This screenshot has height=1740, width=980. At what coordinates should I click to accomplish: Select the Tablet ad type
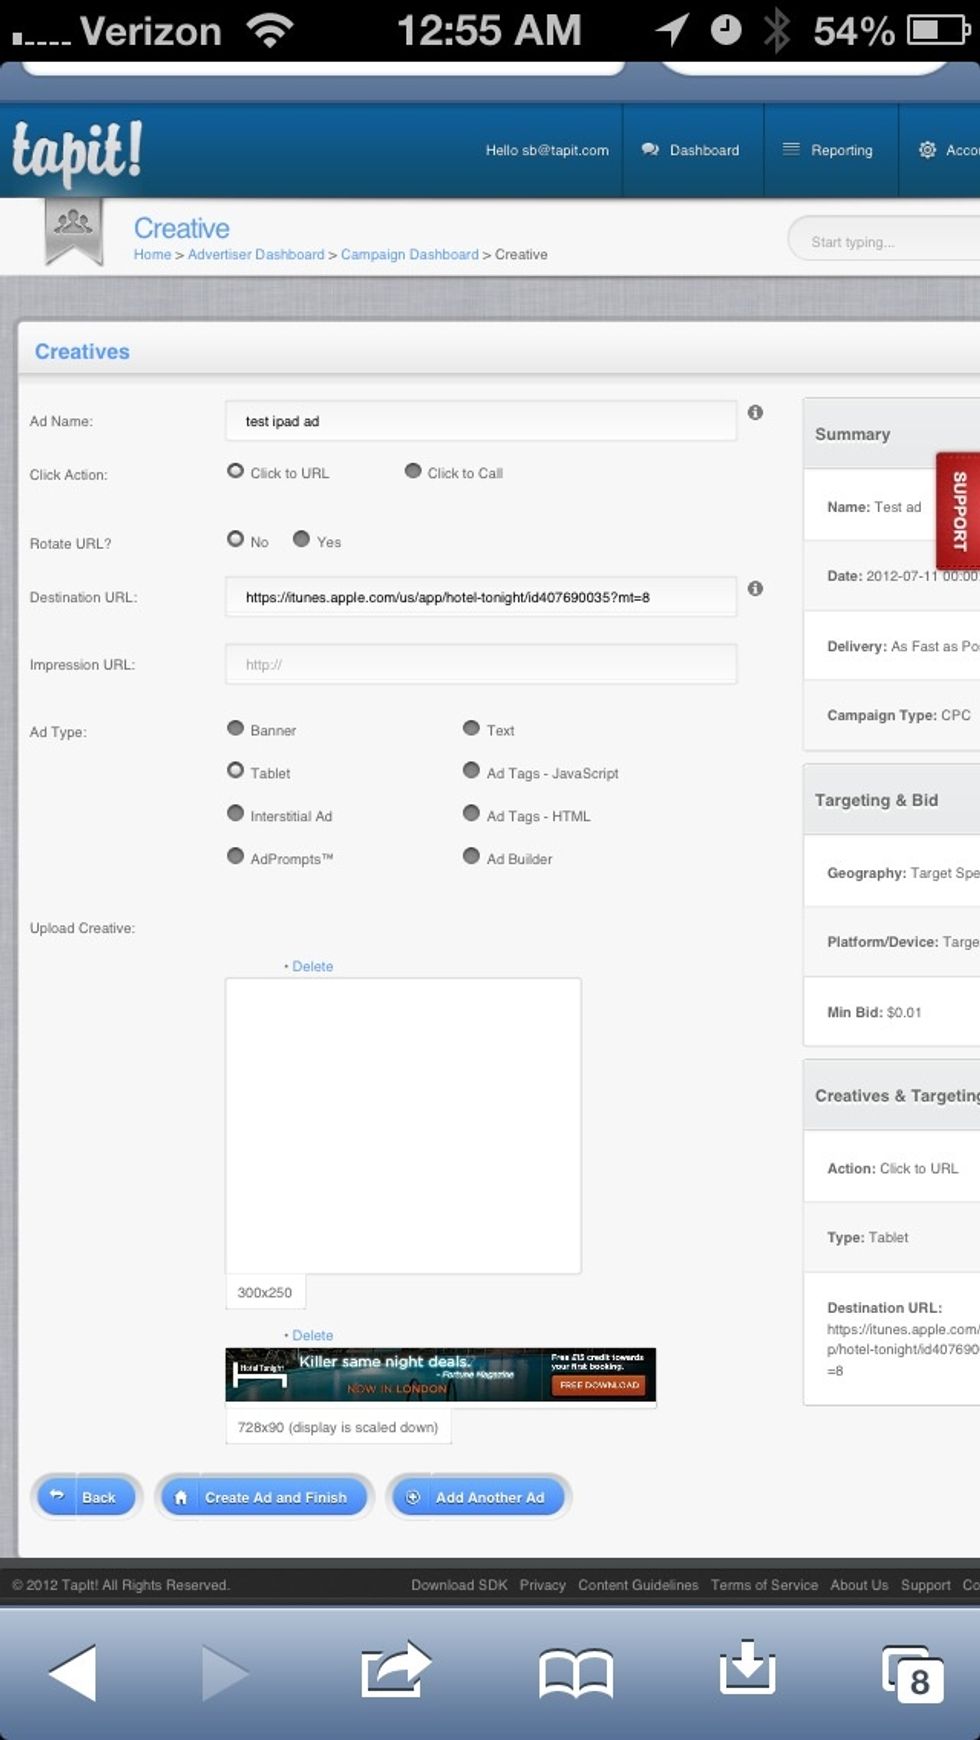tap(235, 770)
